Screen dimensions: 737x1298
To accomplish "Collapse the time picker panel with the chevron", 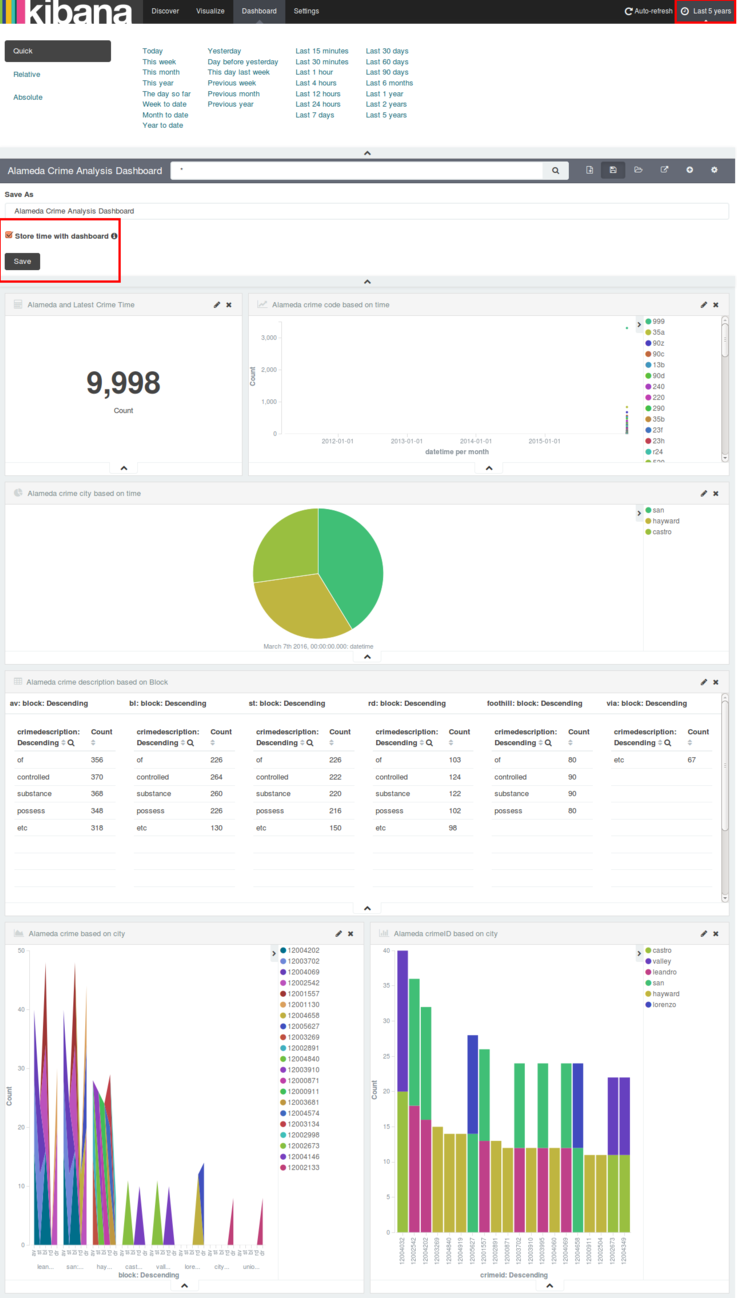I will pos(367,153).
